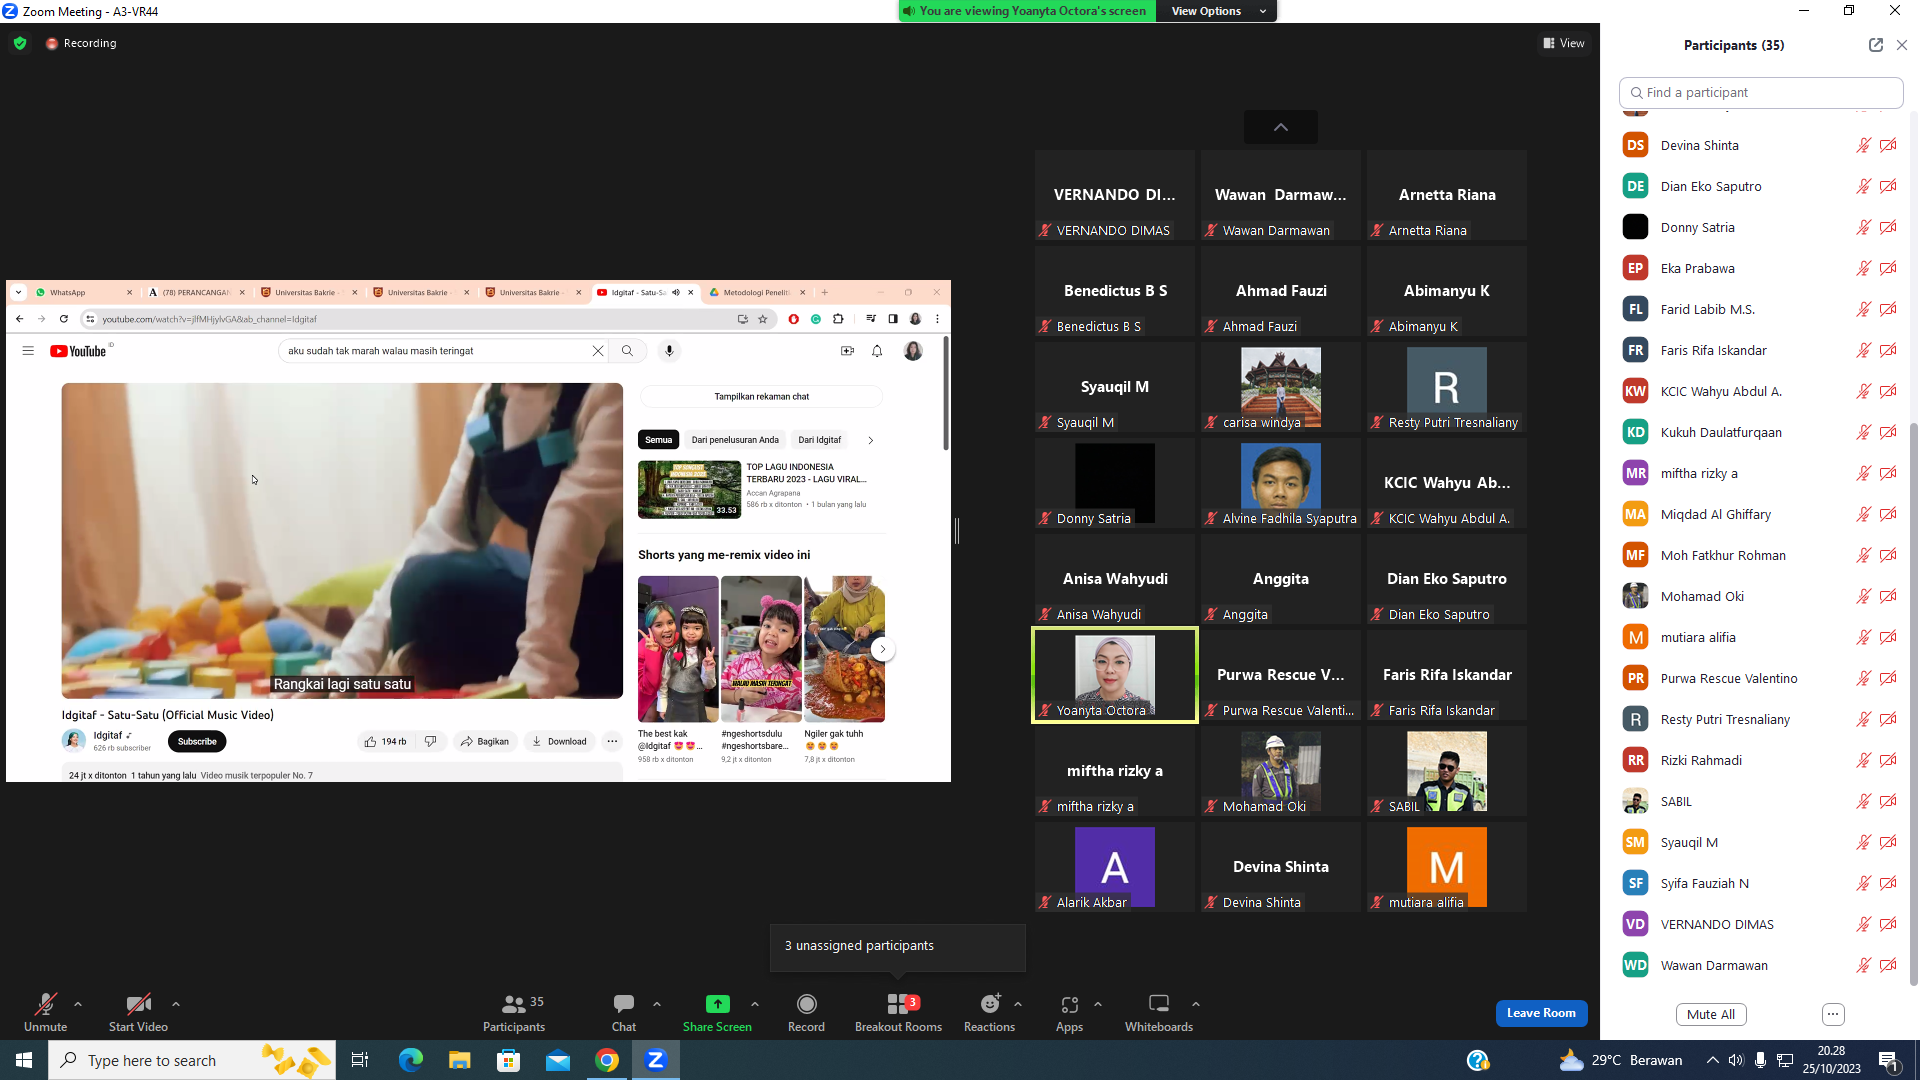Toggle video icon for Wawan Darmawan
Viewport: 1920px width, 1080px height.
pos(1888,965)
